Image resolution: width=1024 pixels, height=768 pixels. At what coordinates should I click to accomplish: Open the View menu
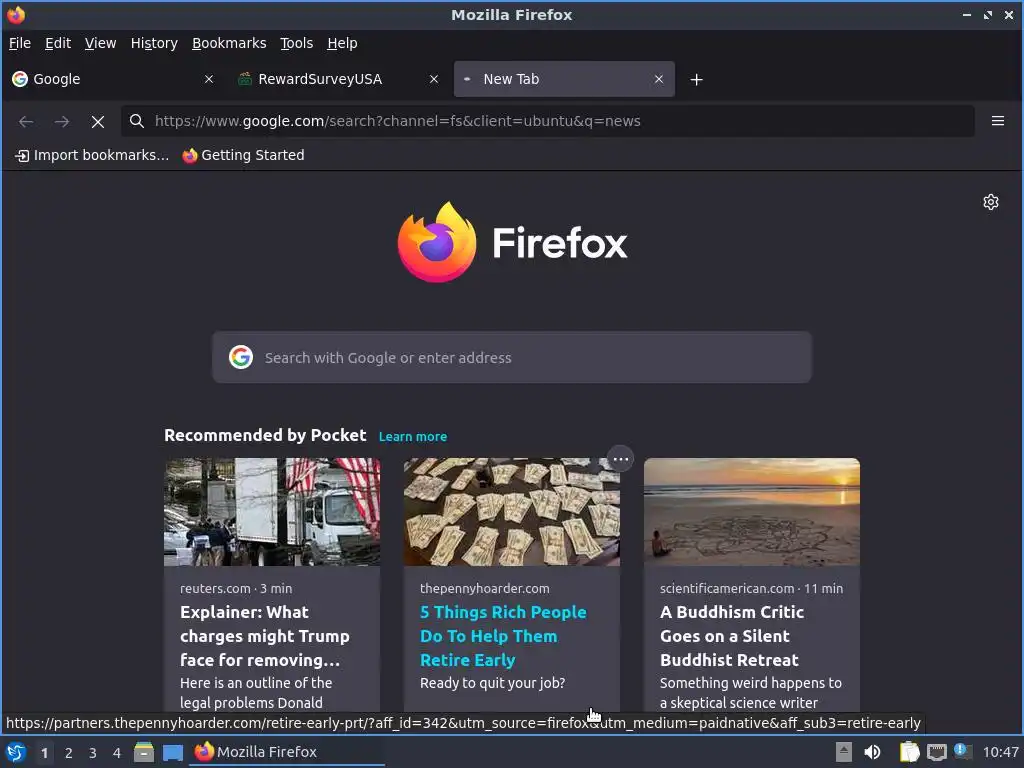[x=100, y=43]
